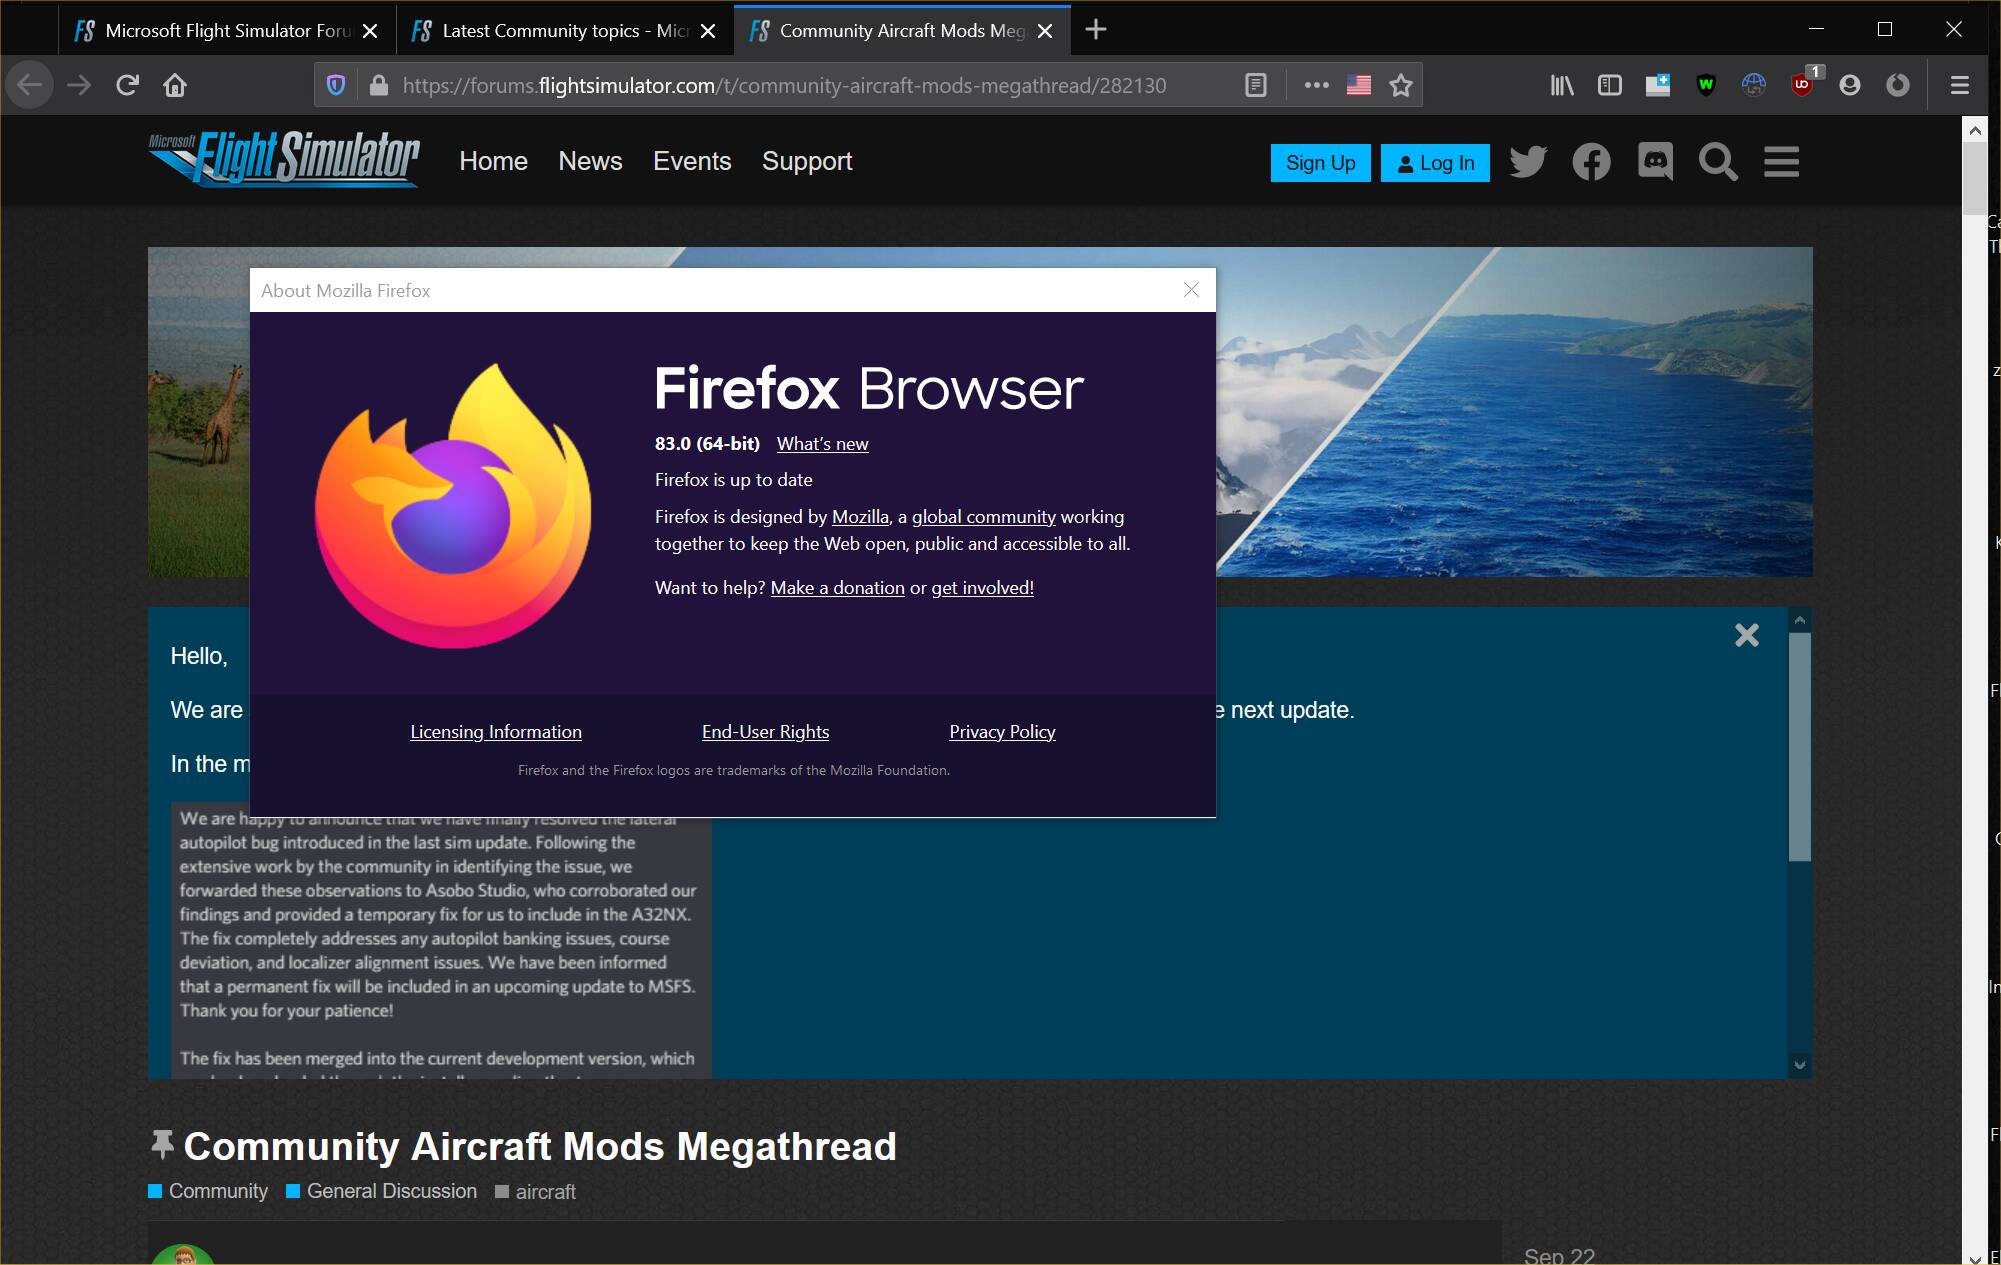Open the forum's Twitter icon
The height and width of the screenshot is (1265, 2001).
point(1528,162)
